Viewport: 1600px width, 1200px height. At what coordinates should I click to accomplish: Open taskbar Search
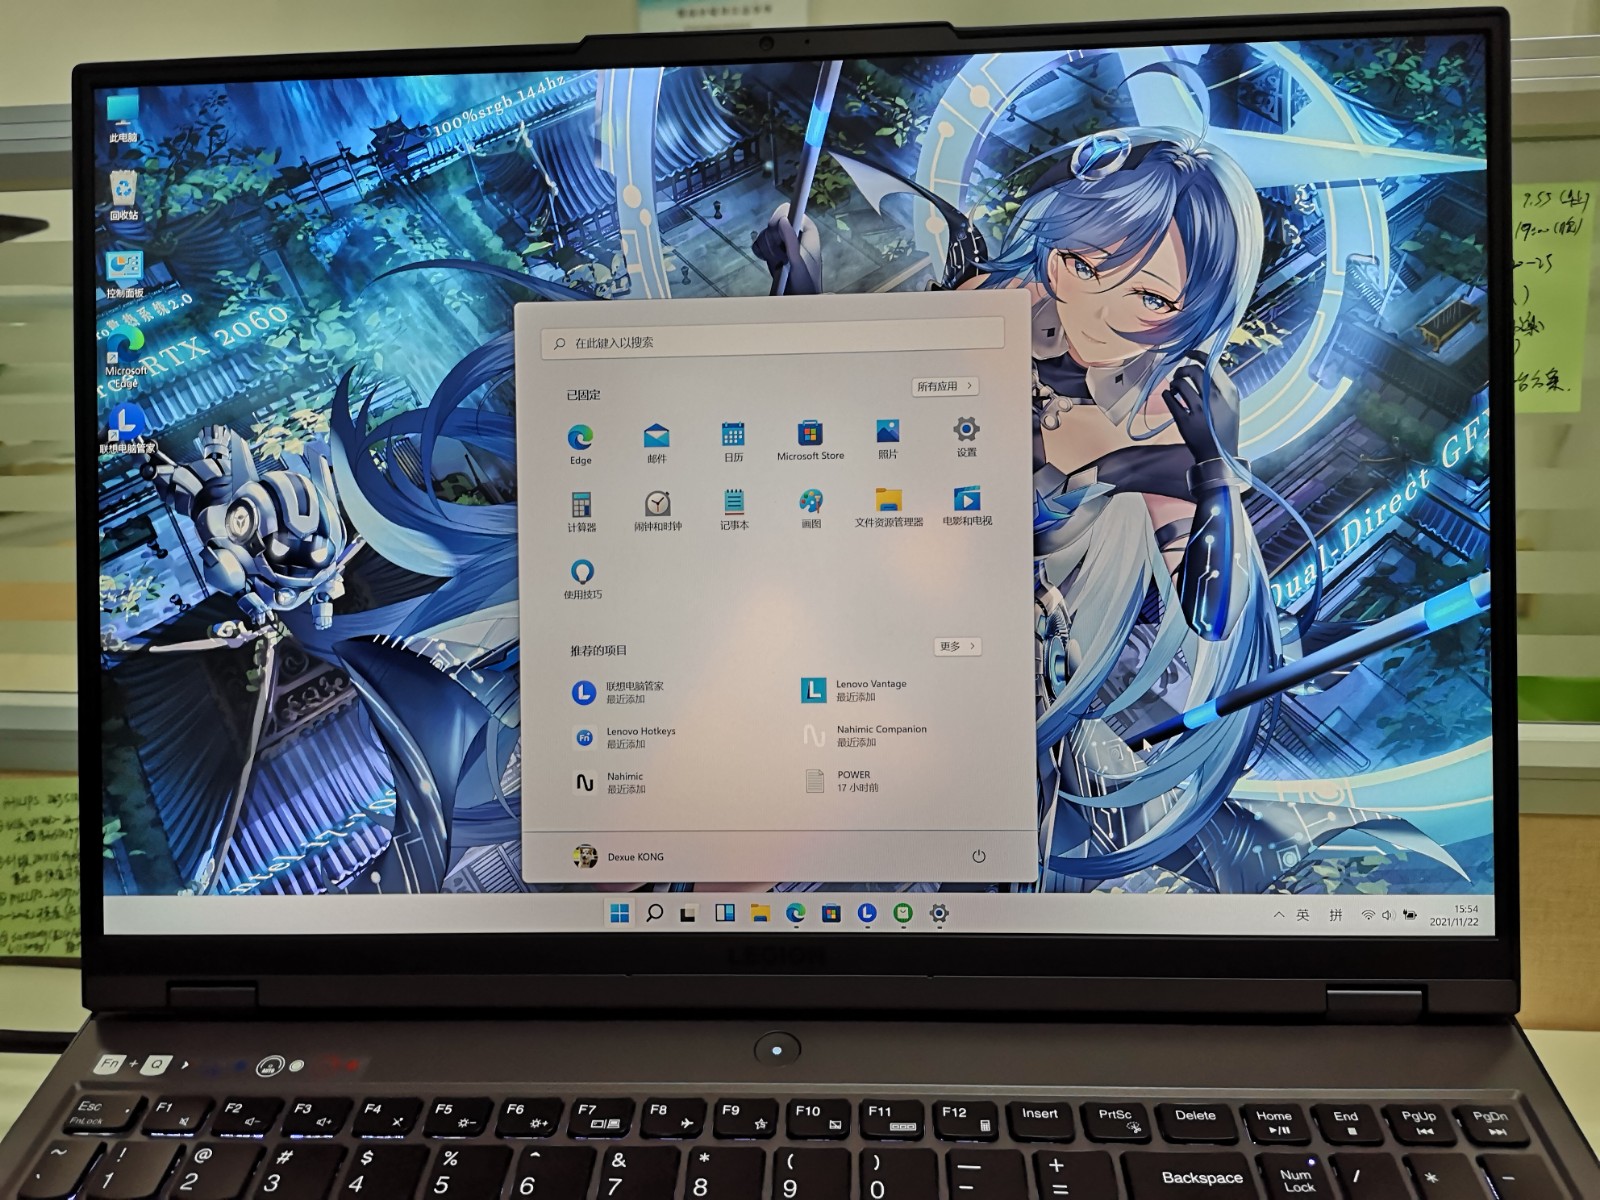[x=654, y=912]
